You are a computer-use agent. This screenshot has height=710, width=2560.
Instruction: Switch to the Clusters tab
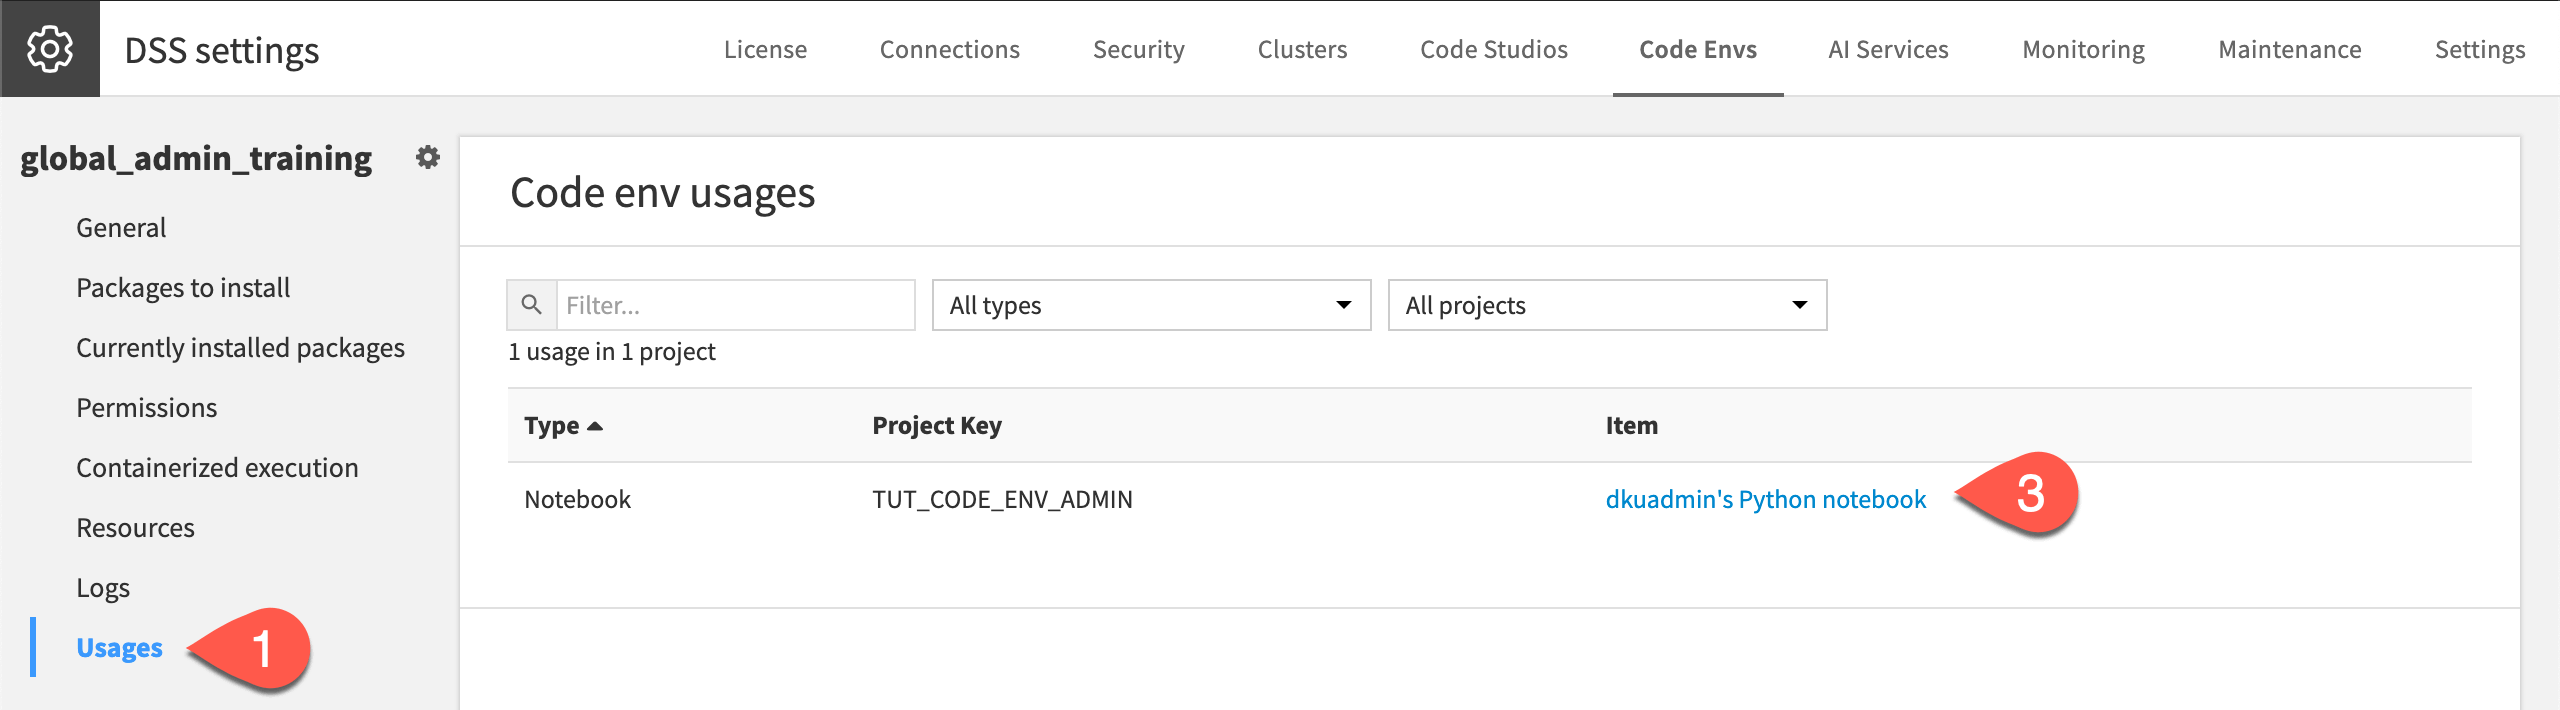[1302, 49]
